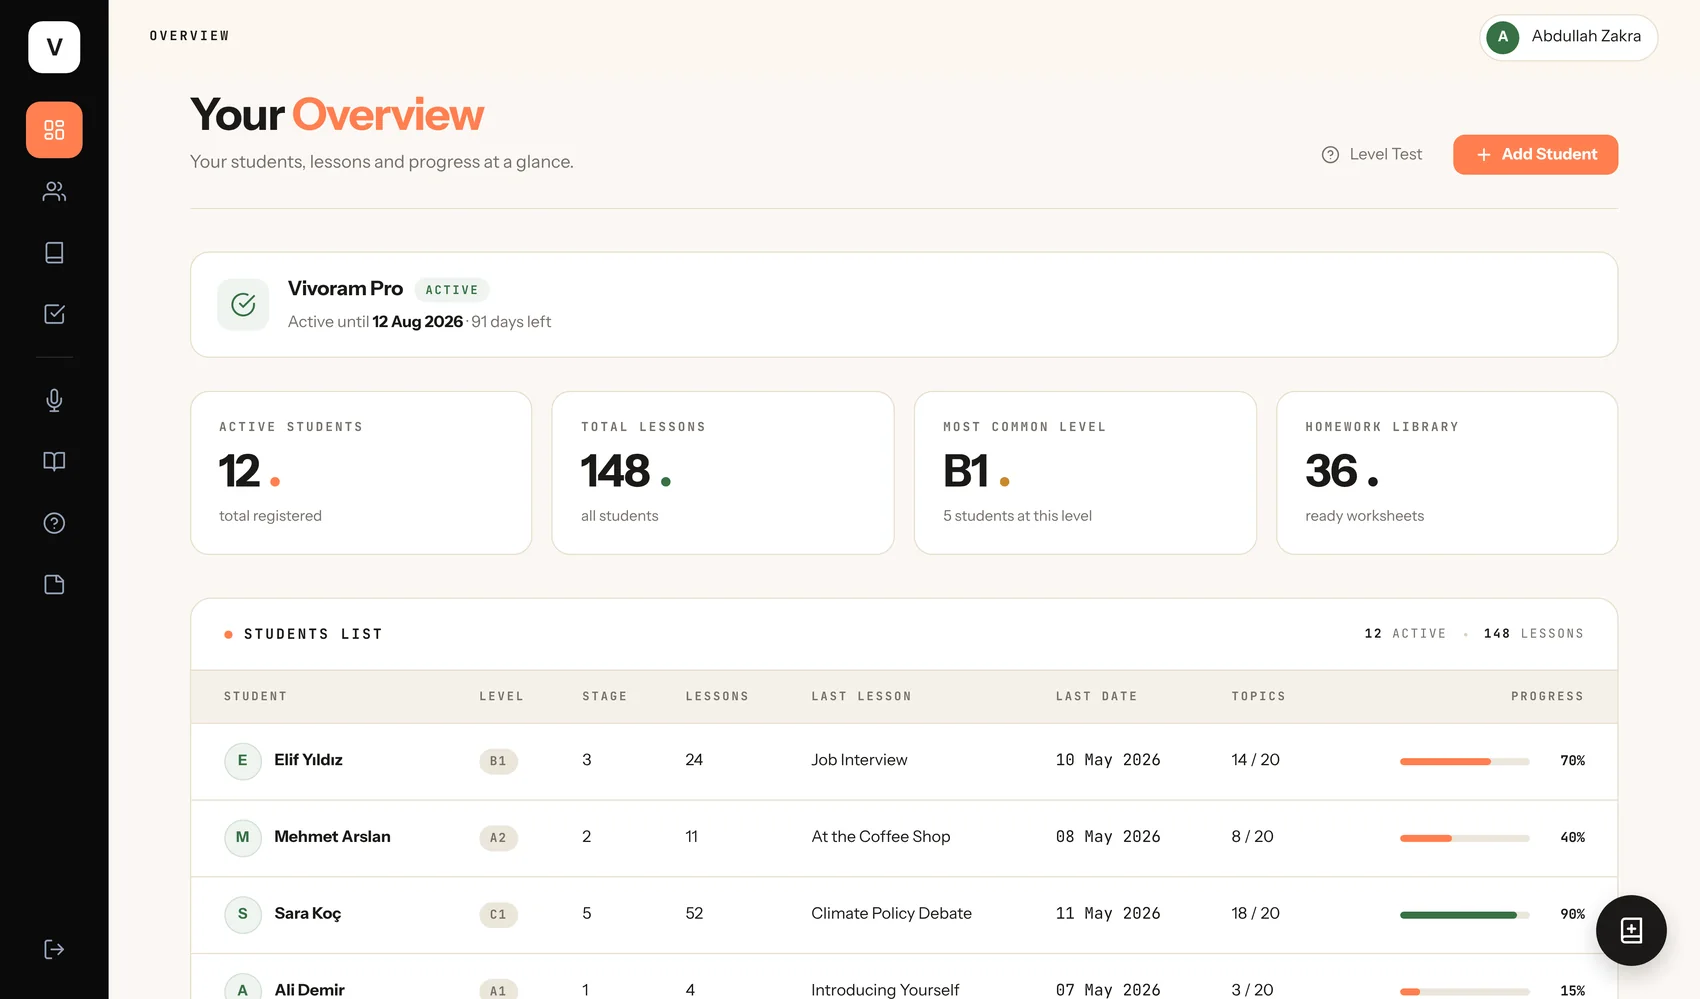
Task: Open the help question-mark icon in sidebar
Action: pos(54,523)
